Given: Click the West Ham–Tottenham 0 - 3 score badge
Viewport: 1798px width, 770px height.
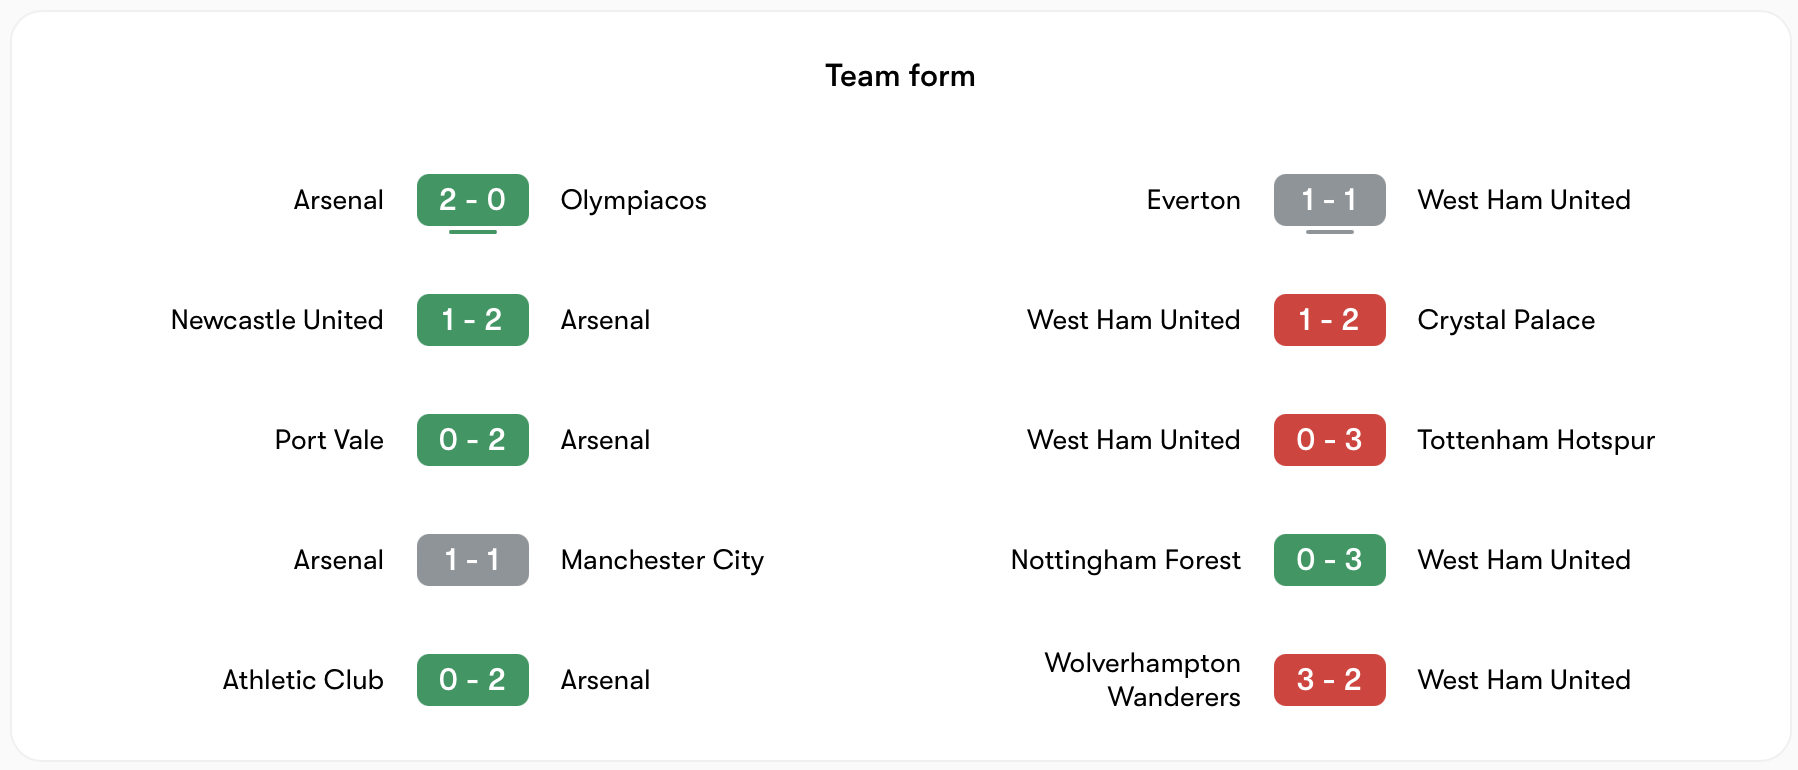Looking at the screenshot, I should (1329, 440).
